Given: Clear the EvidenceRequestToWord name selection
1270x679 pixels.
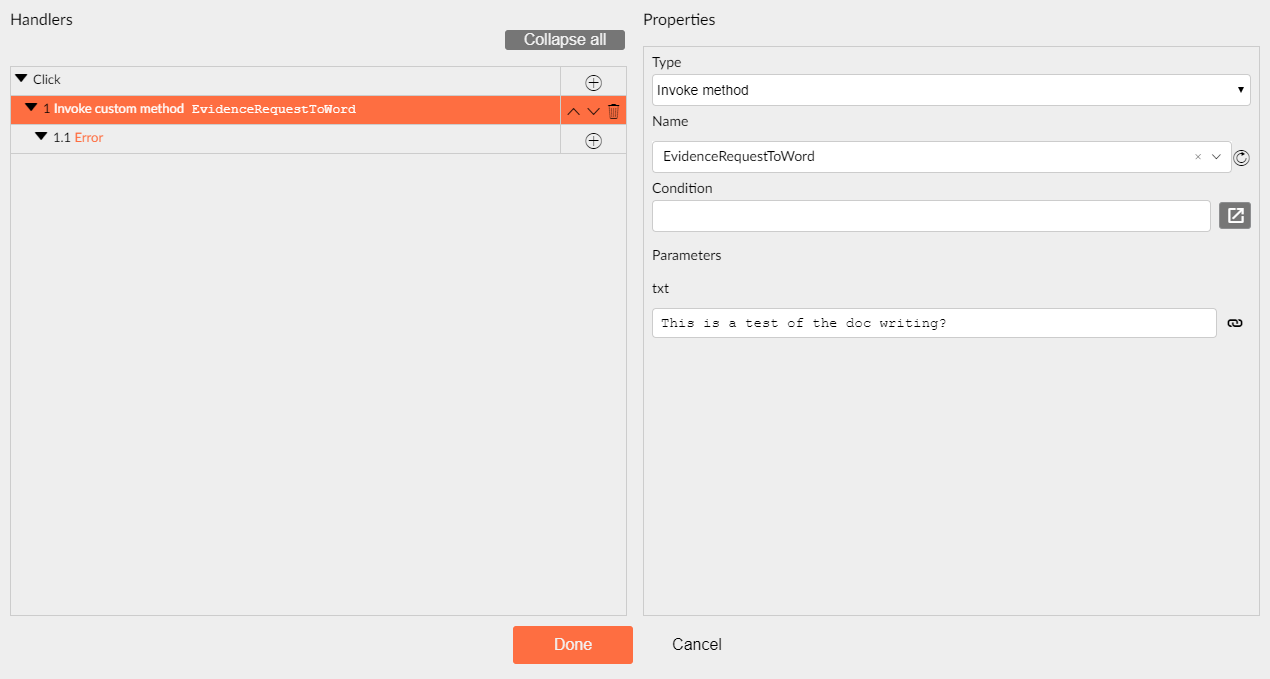Looking at the screenshot, I should [x=1198, y=157].
